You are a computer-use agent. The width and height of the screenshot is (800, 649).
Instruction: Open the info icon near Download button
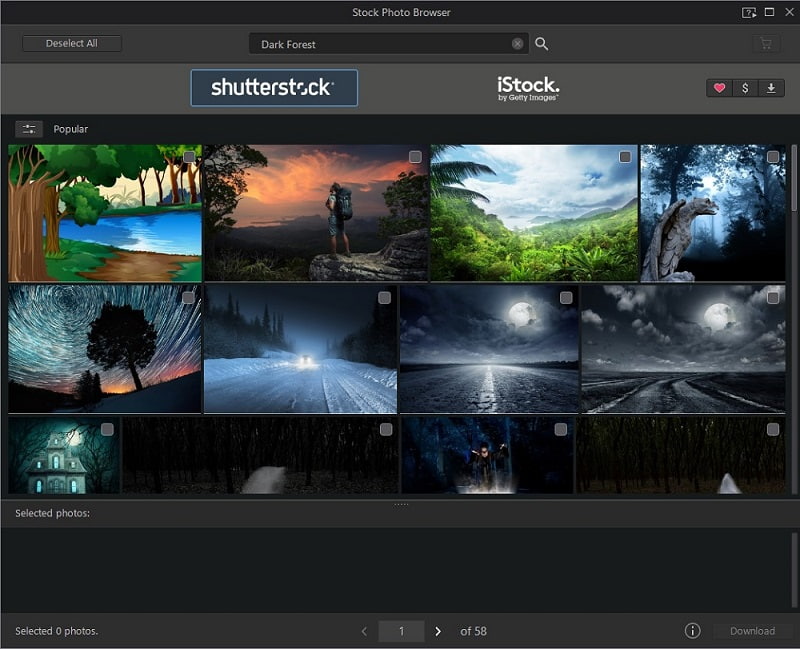click(x=691, y=631)
